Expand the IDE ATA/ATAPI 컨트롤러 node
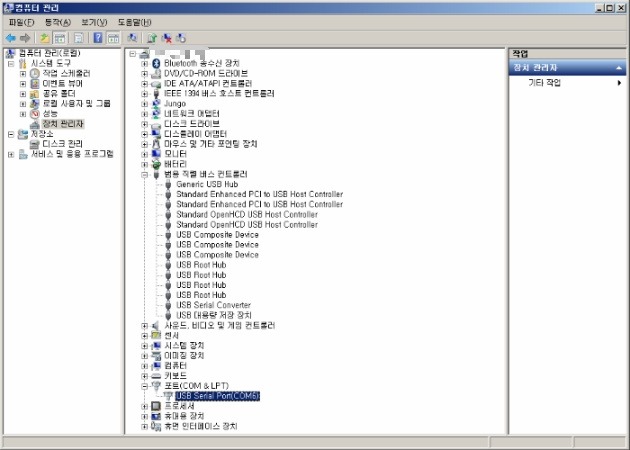 click(x=144, y=84)
